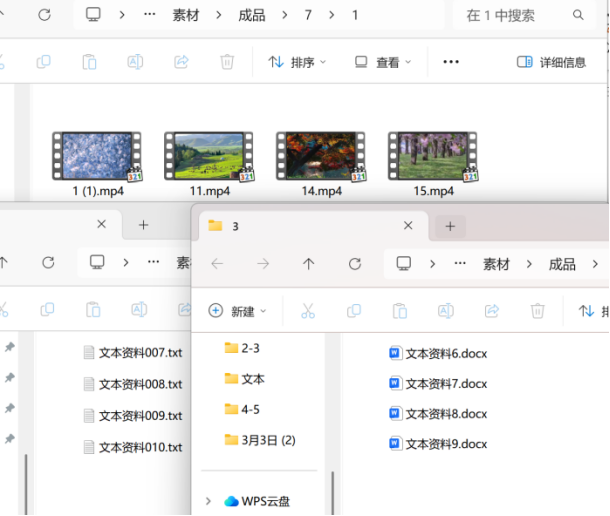Select WPS云盘 in navigation pane

tap(257, 501)
